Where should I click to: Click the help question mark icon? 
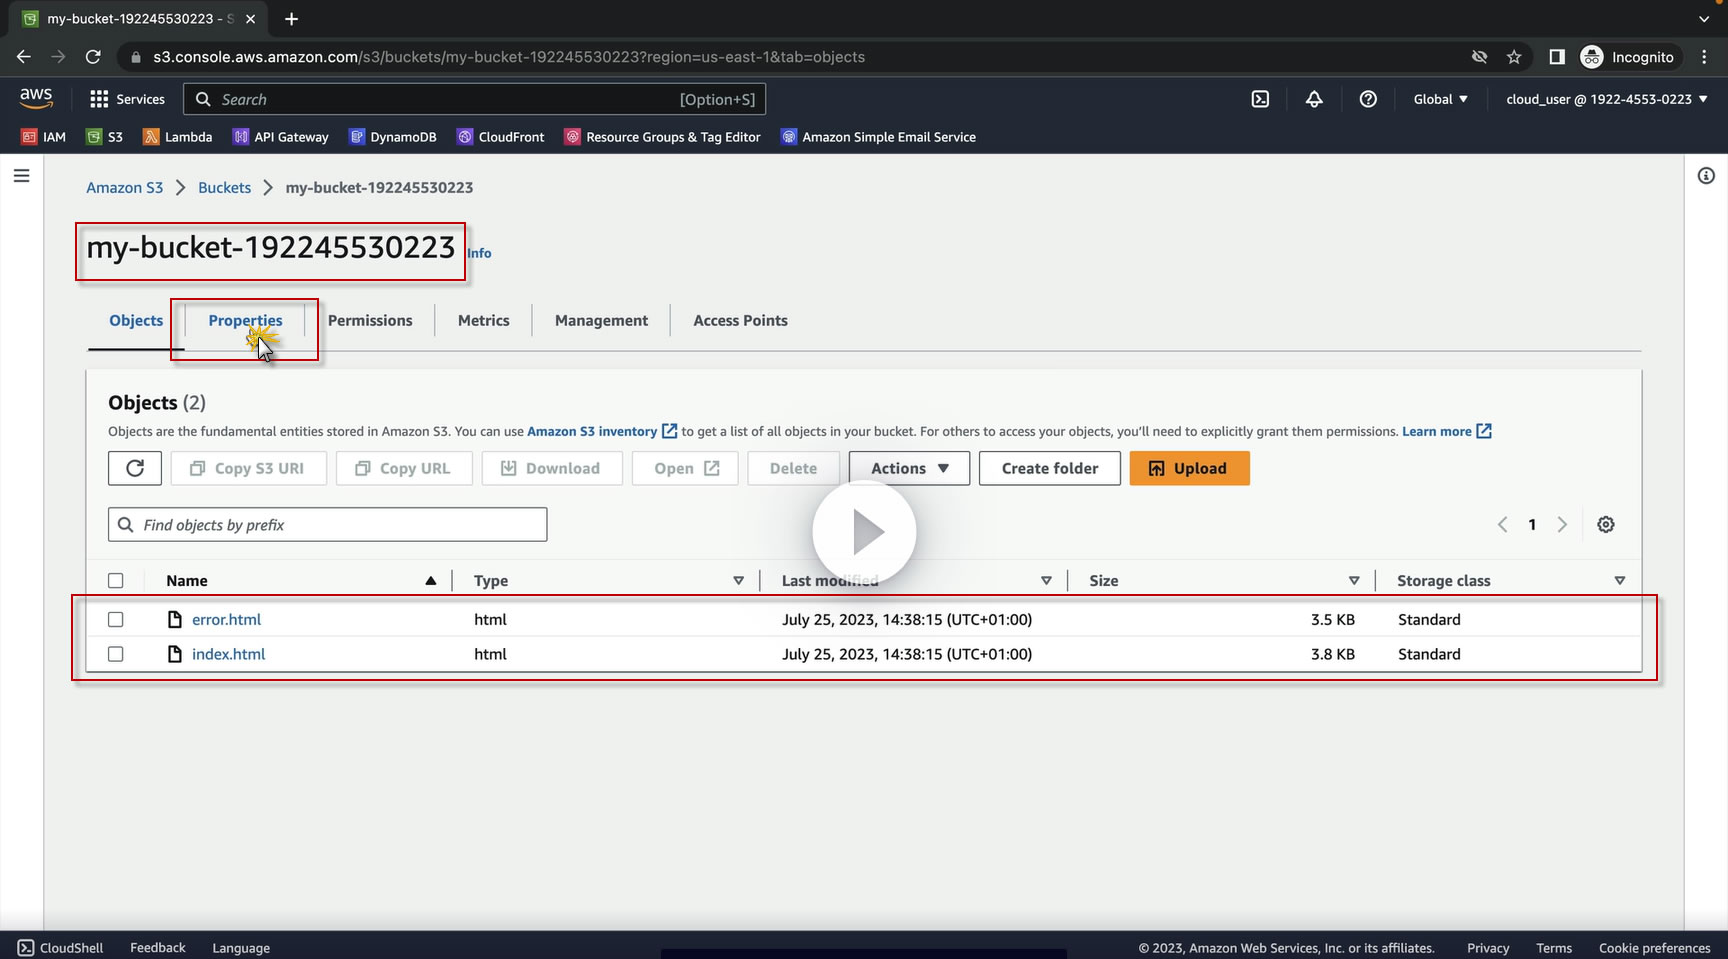(x=1368, y=99)
